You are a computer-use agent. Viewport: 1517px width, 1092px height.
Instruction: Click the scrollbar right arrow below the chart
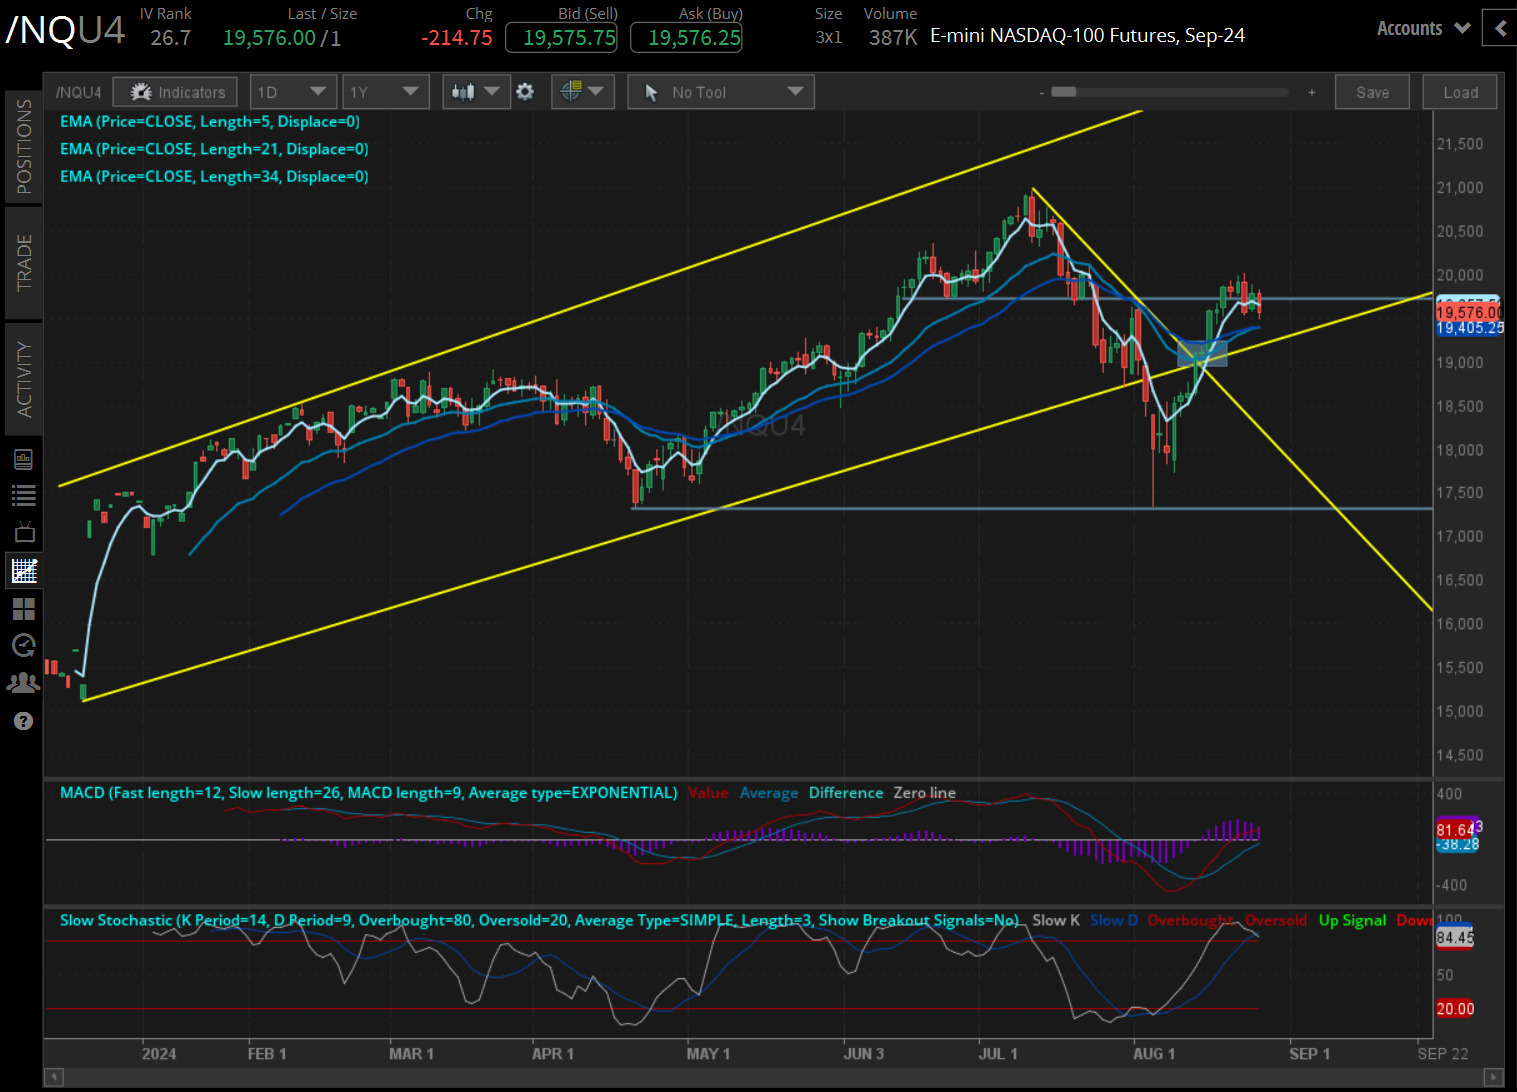1493,1077
